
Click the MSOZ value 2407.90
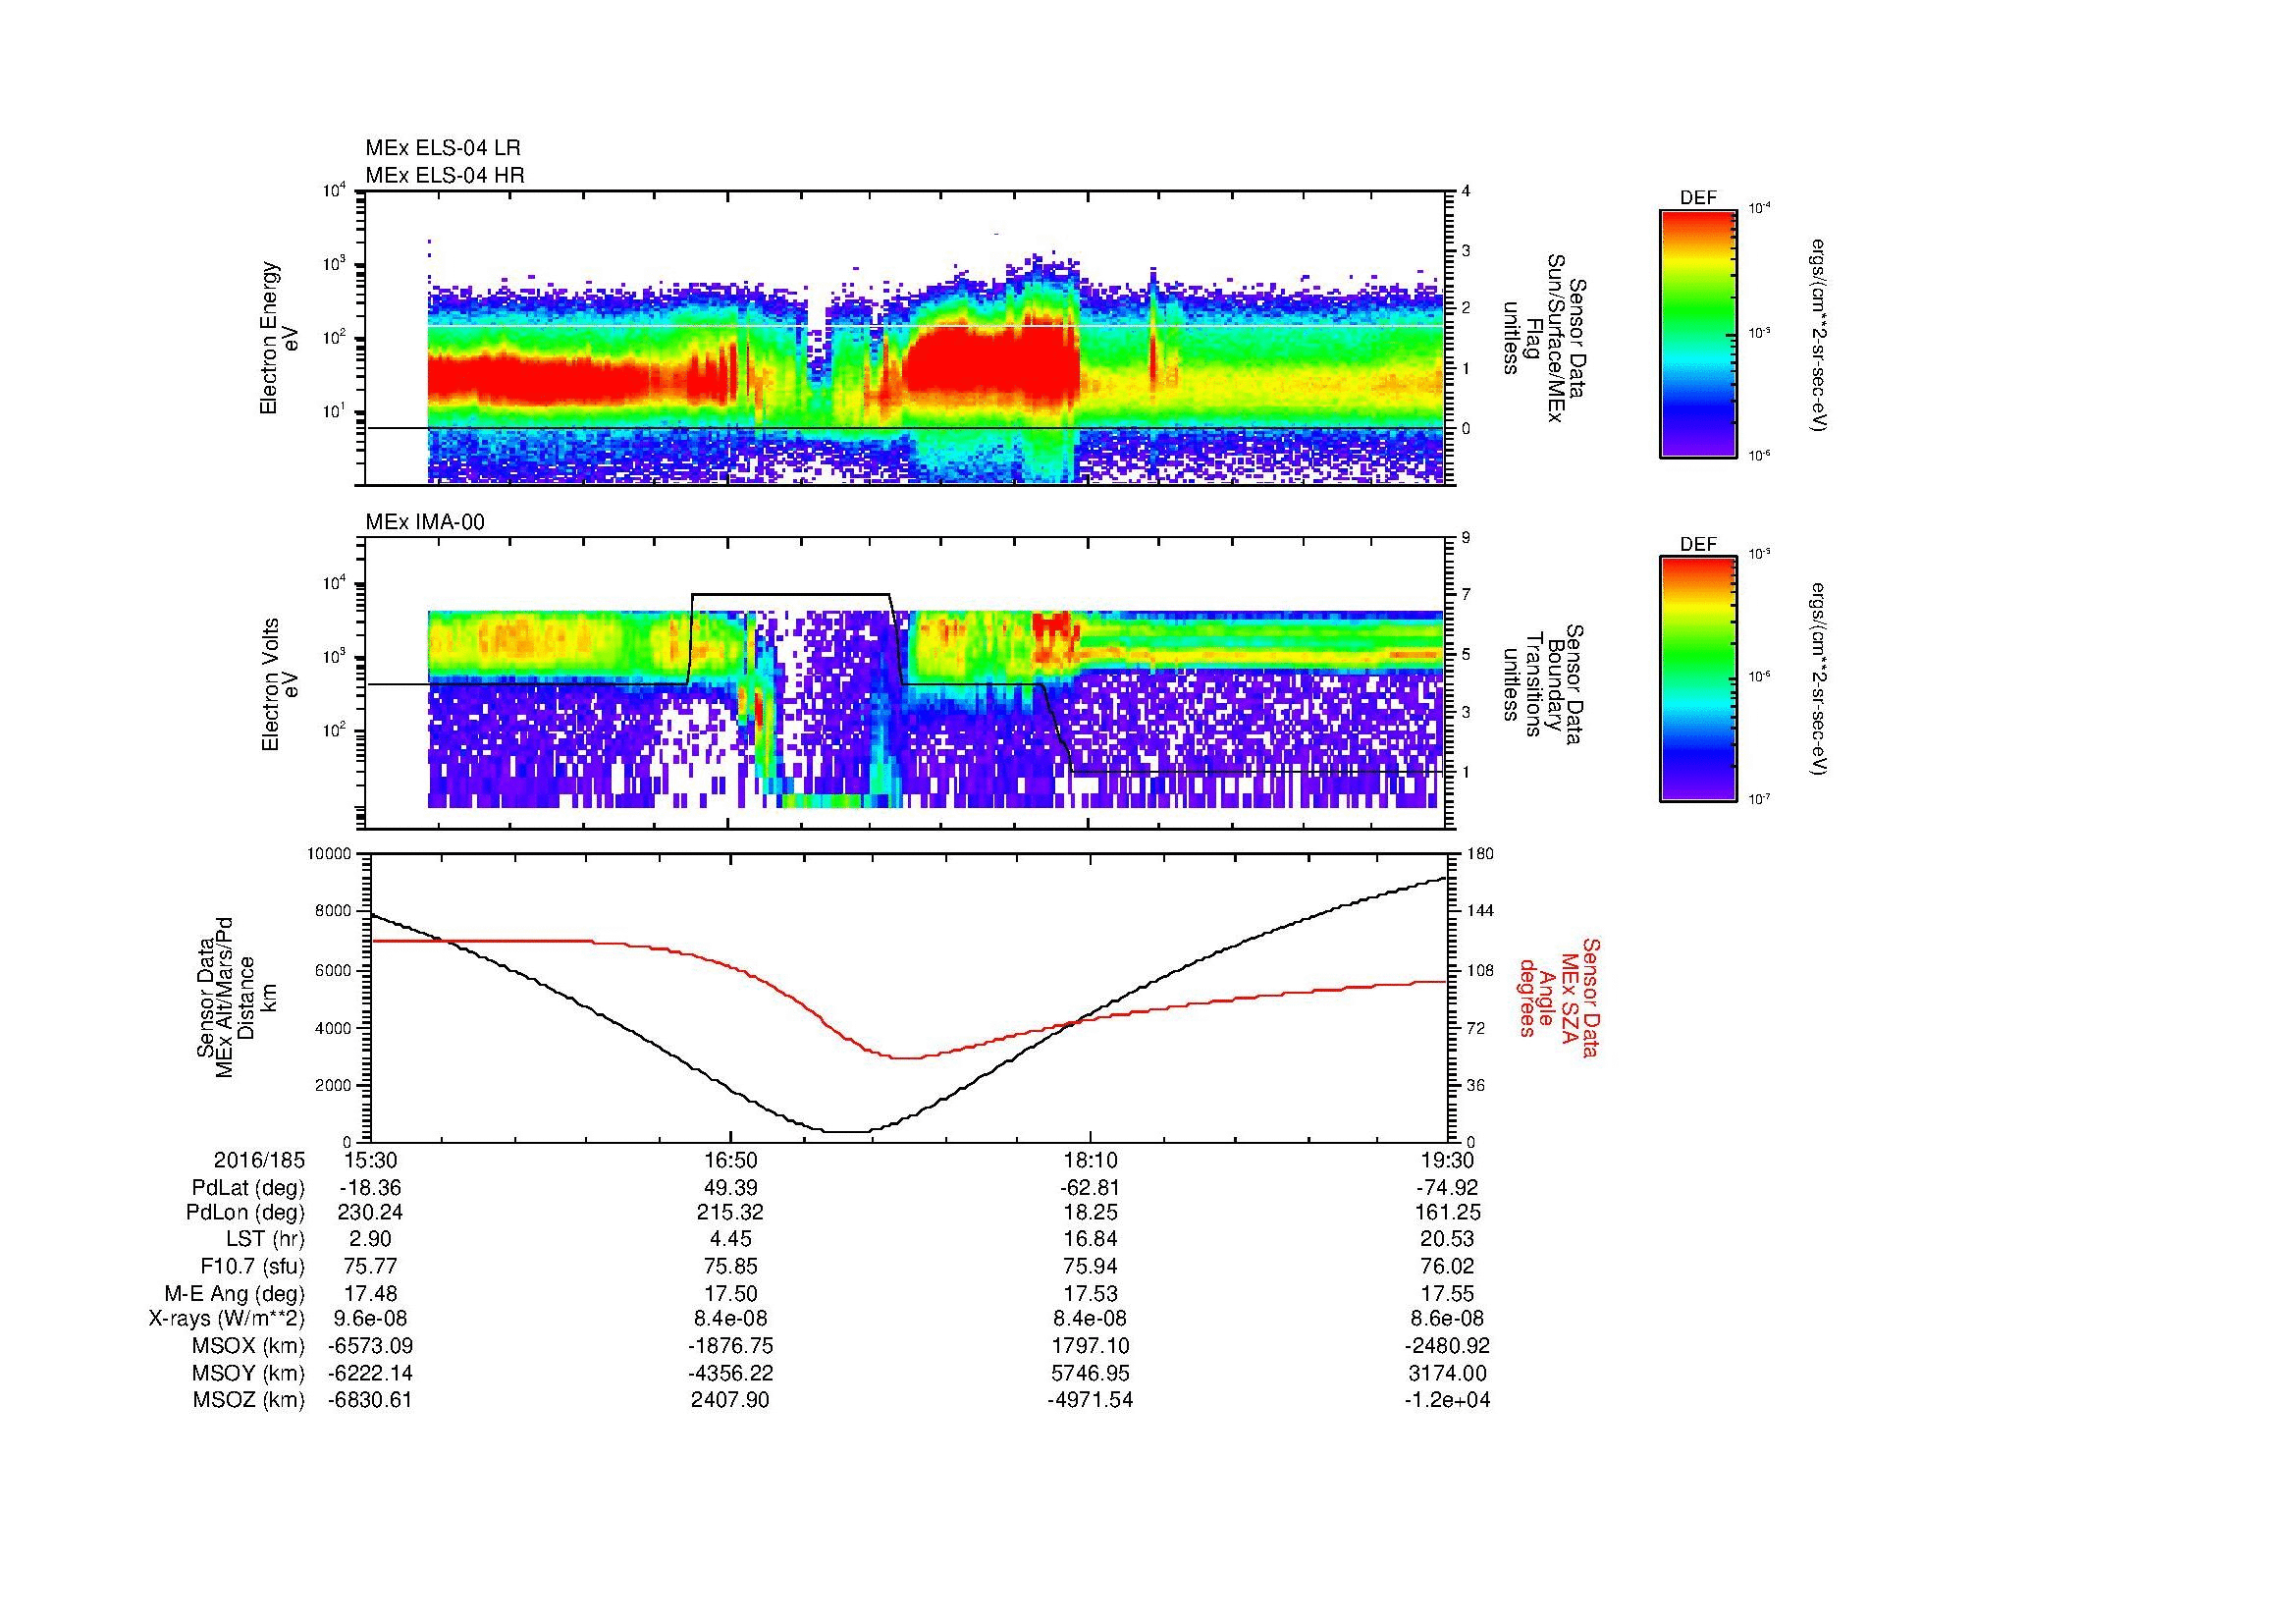(731, 1400)
